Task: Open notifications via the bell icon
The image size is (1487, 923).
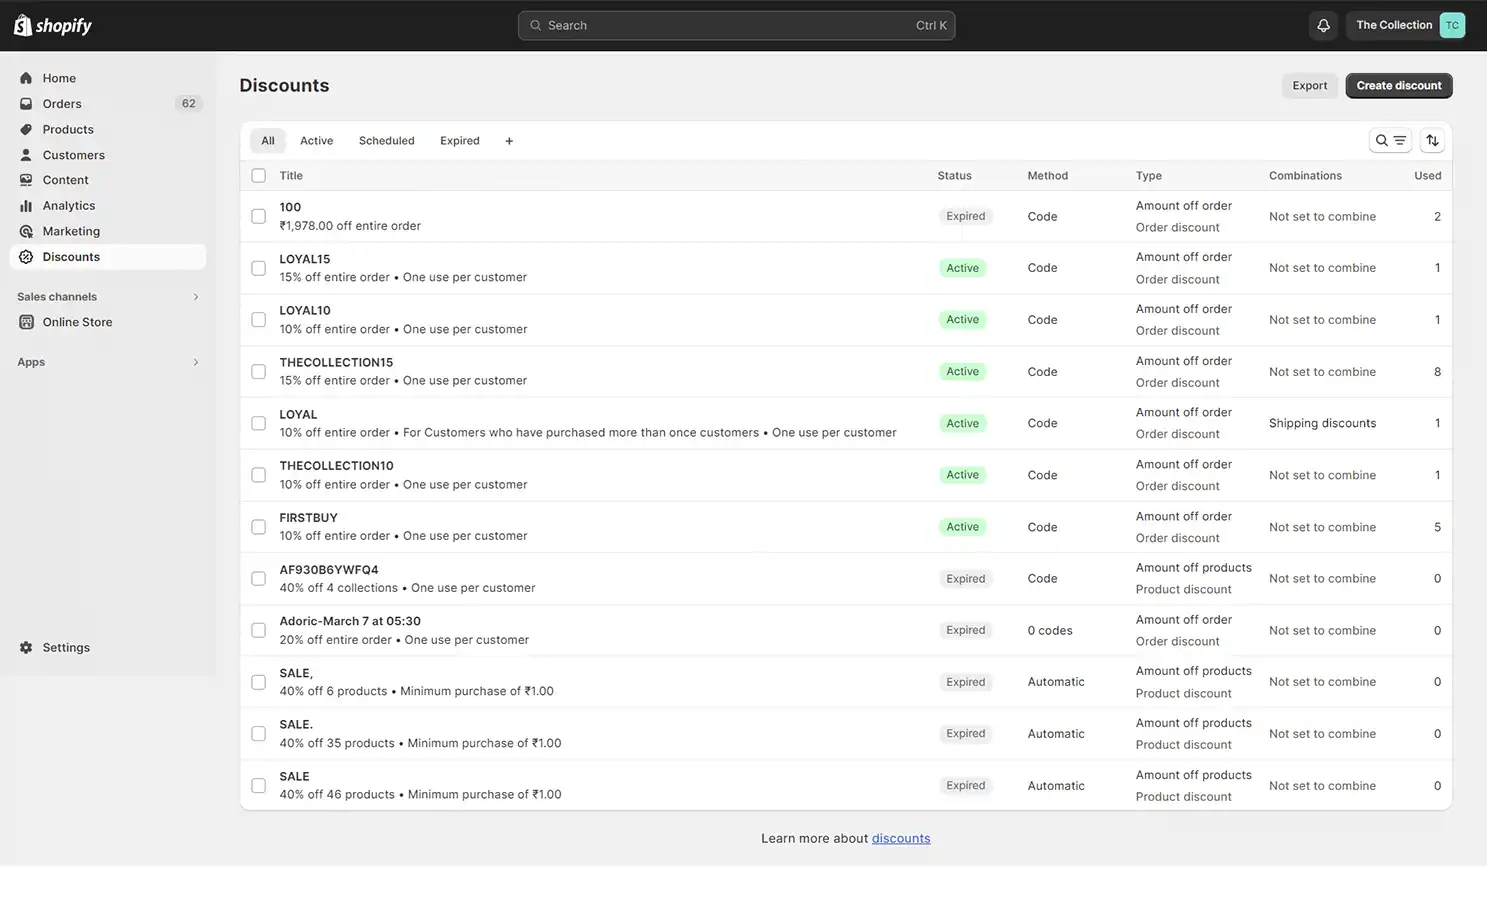Action: [1323, 25]
